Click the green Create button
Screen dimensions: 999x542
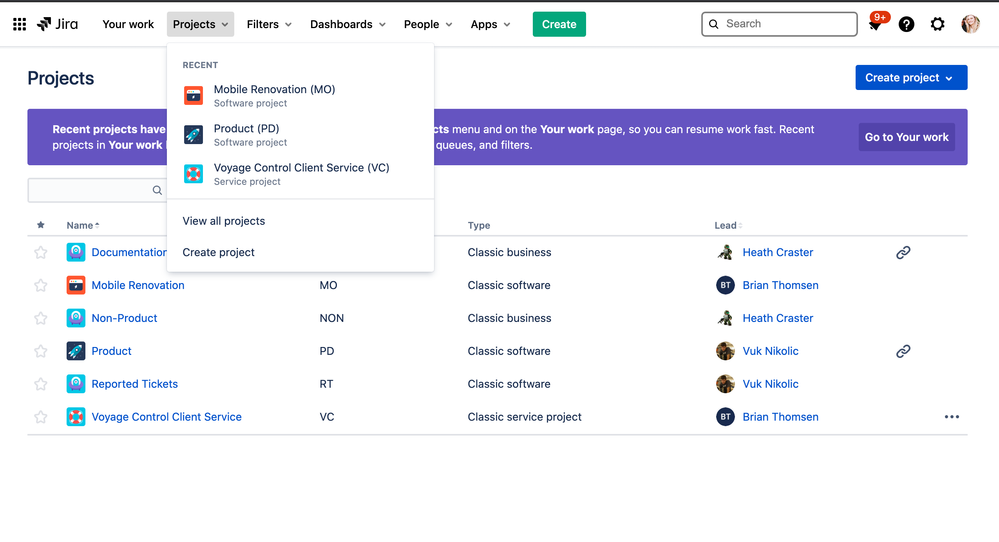[x=559, y=24]
